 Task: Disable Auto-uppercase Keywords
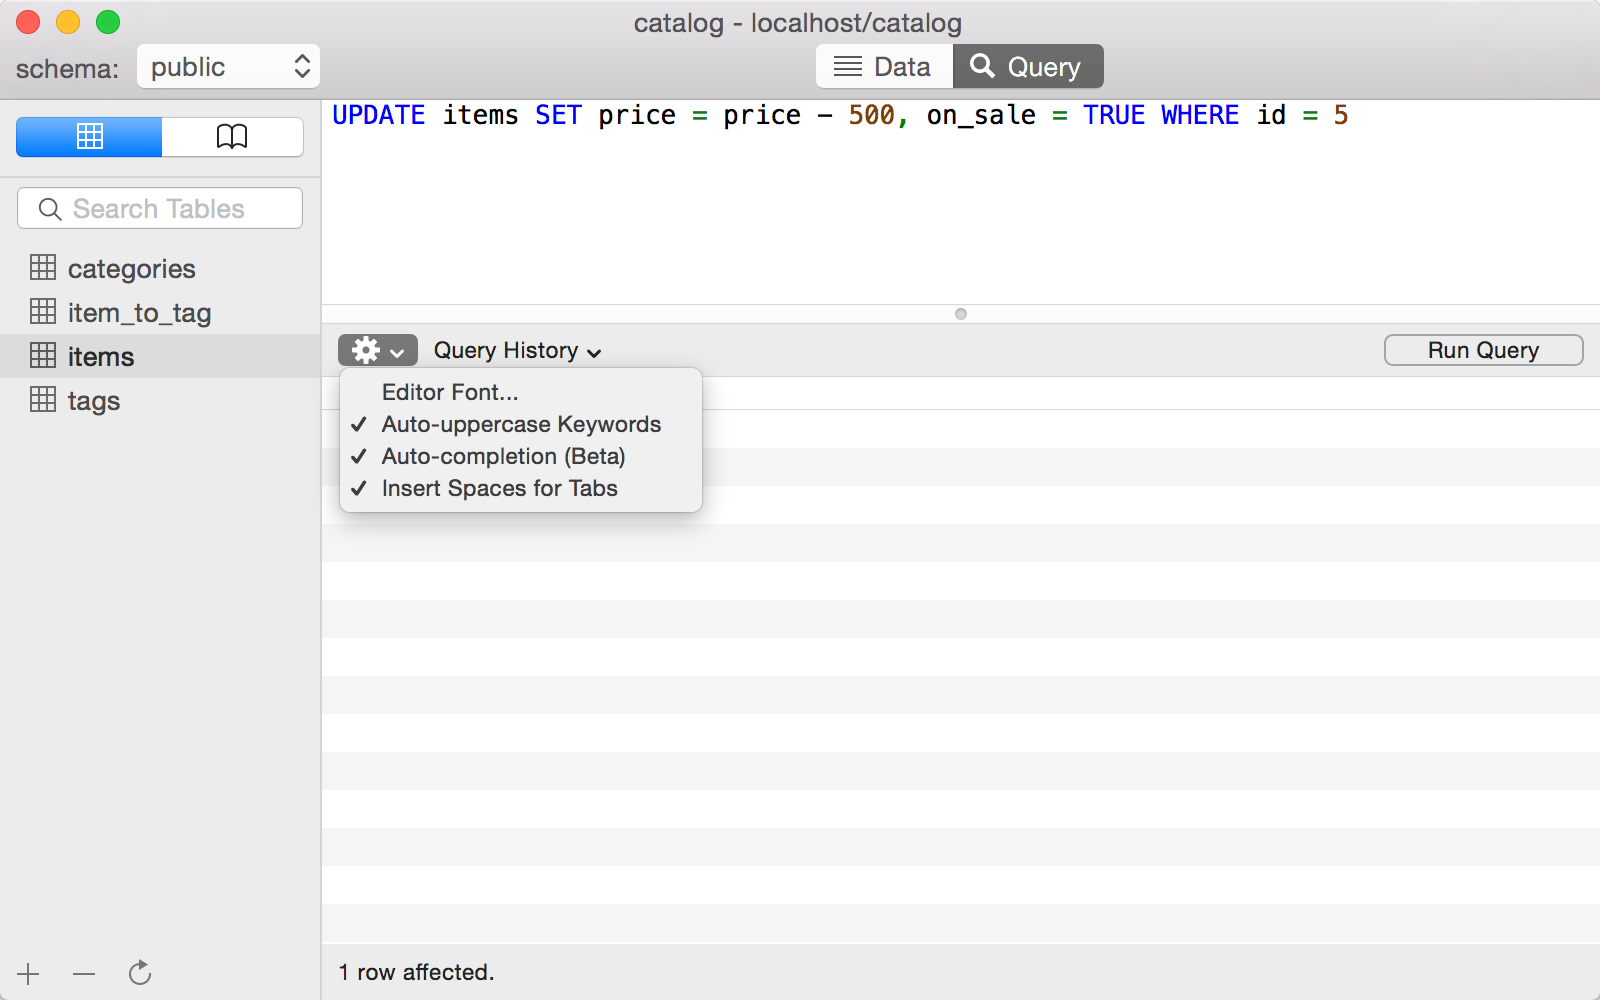point(520,424)
